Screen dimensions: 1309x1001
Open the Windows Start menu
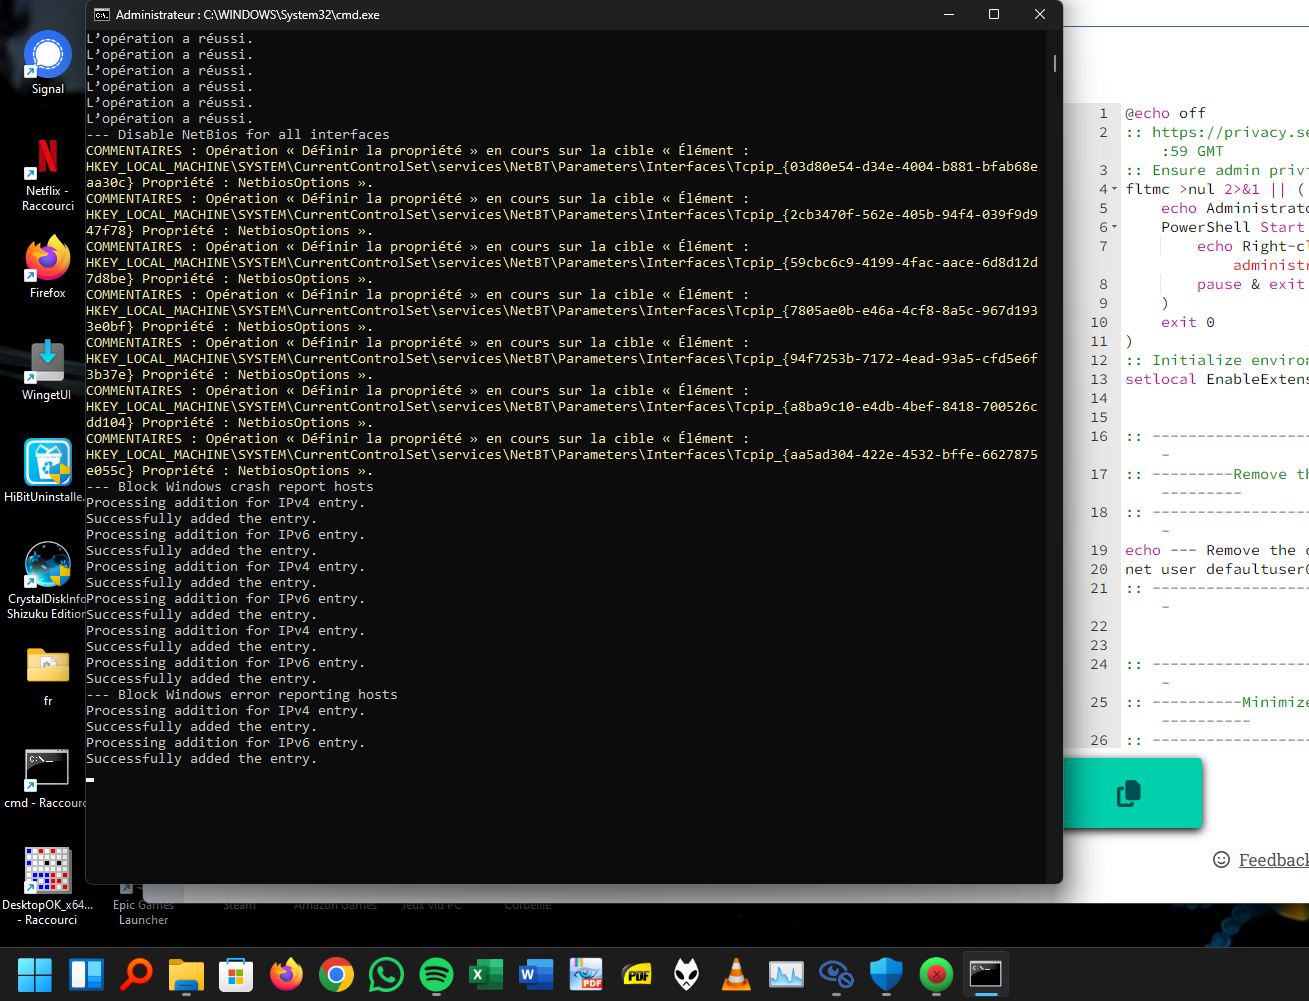pos(35,974)
